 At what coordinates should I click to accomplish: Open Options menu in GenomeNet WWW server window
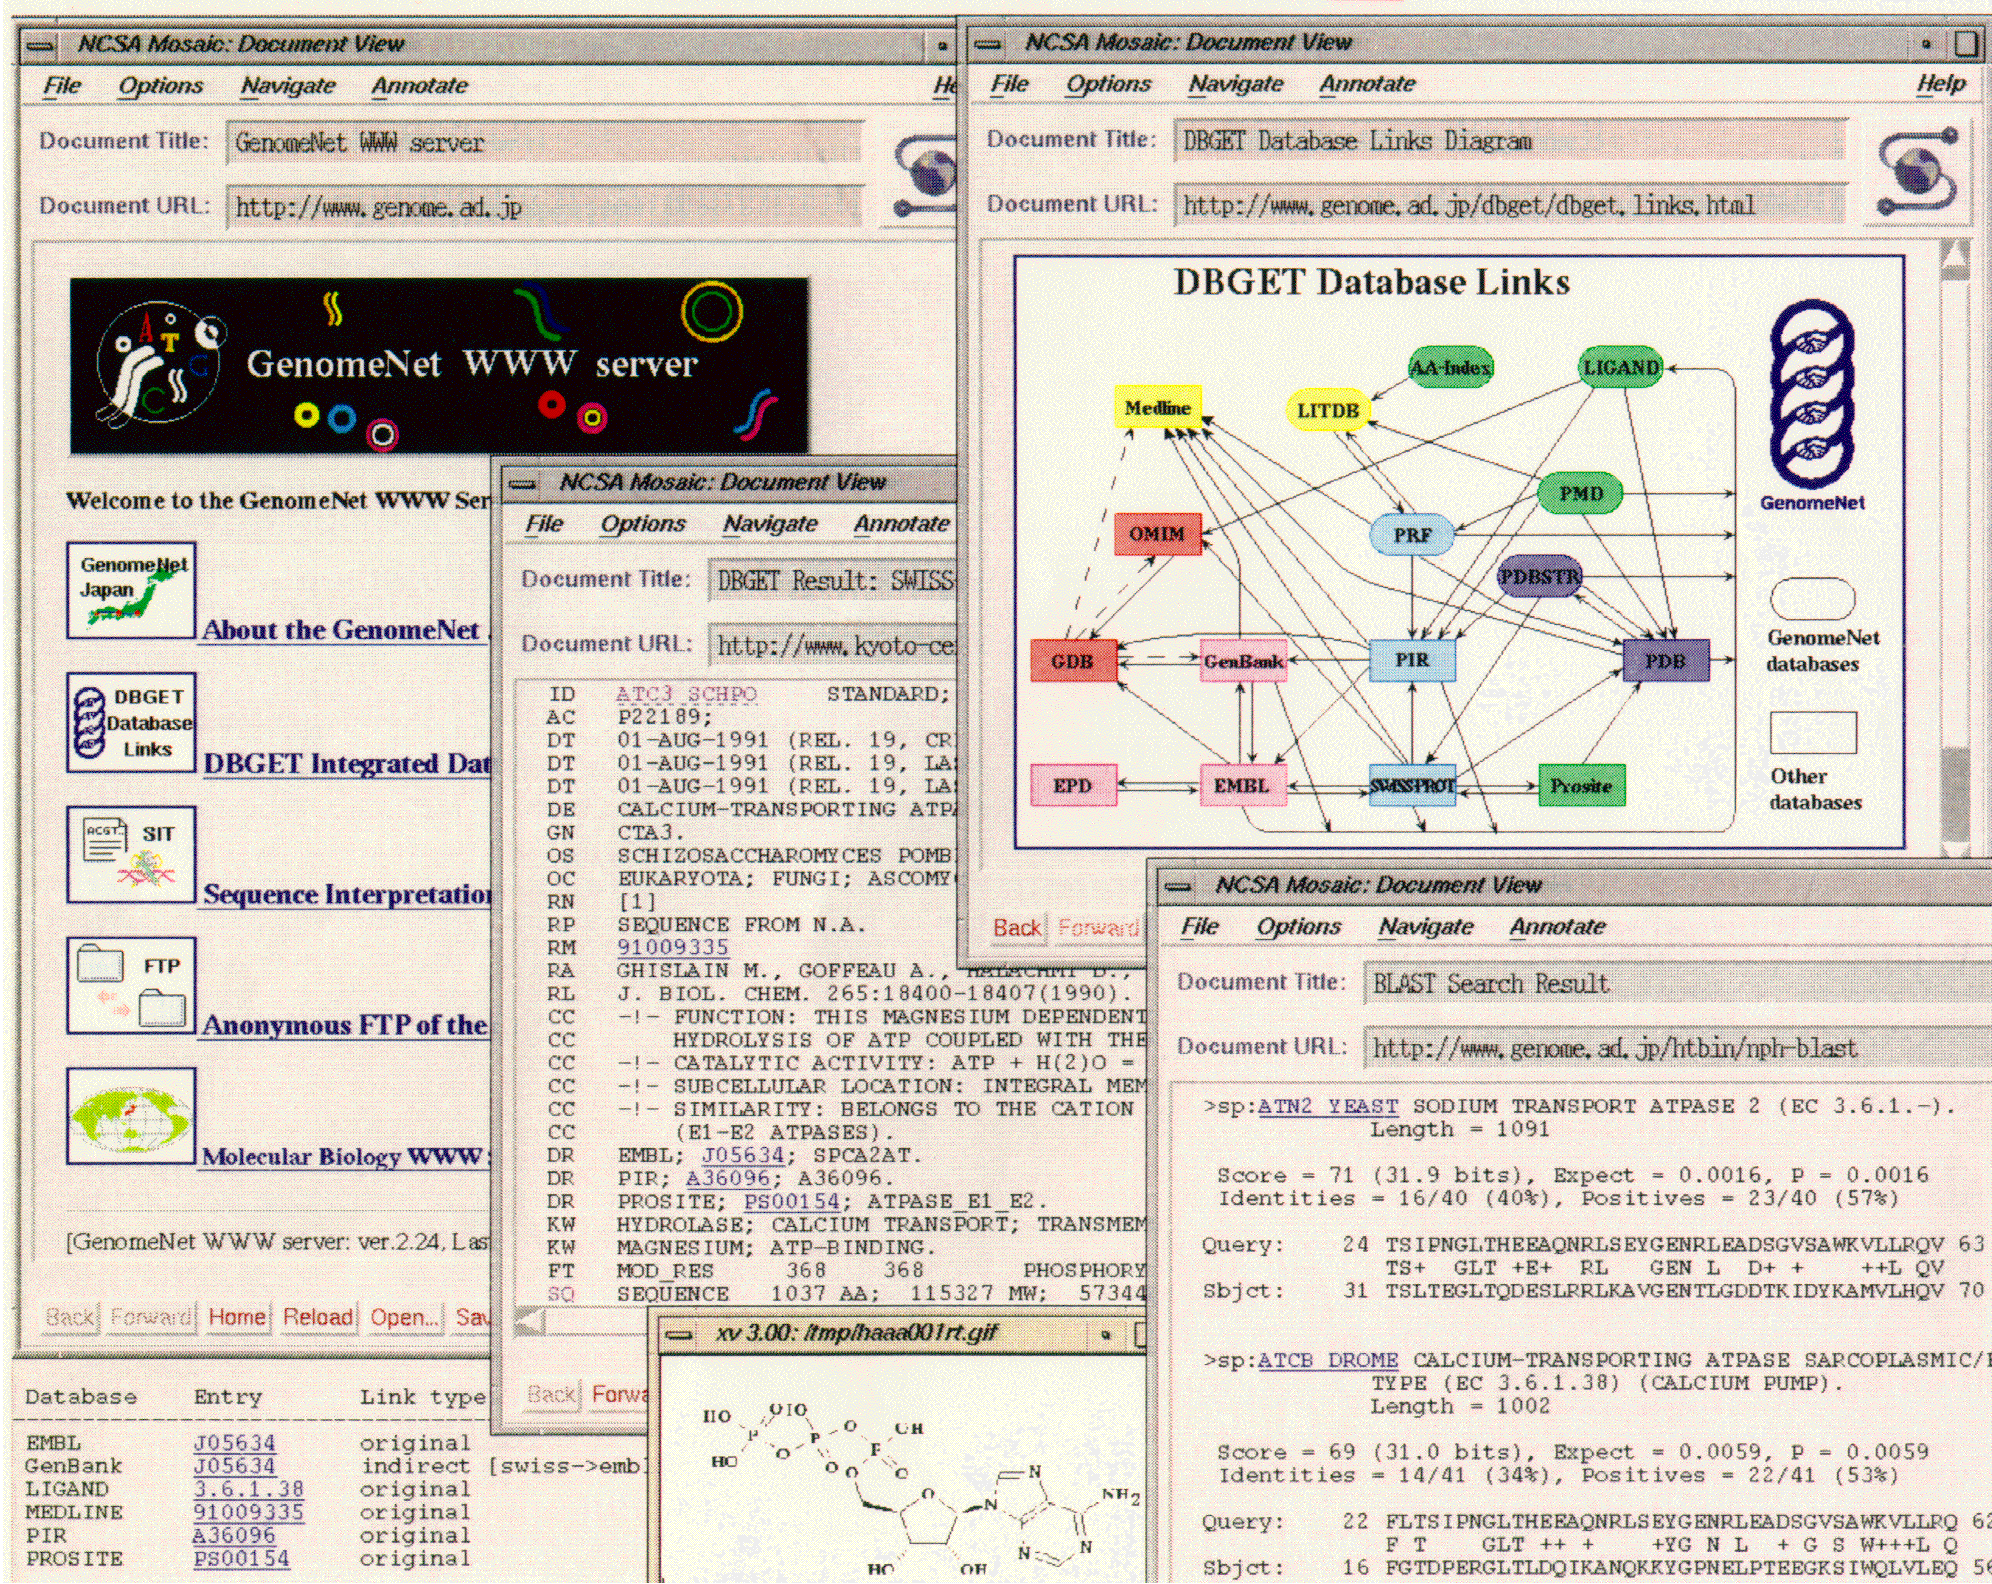tap(160, 86)
